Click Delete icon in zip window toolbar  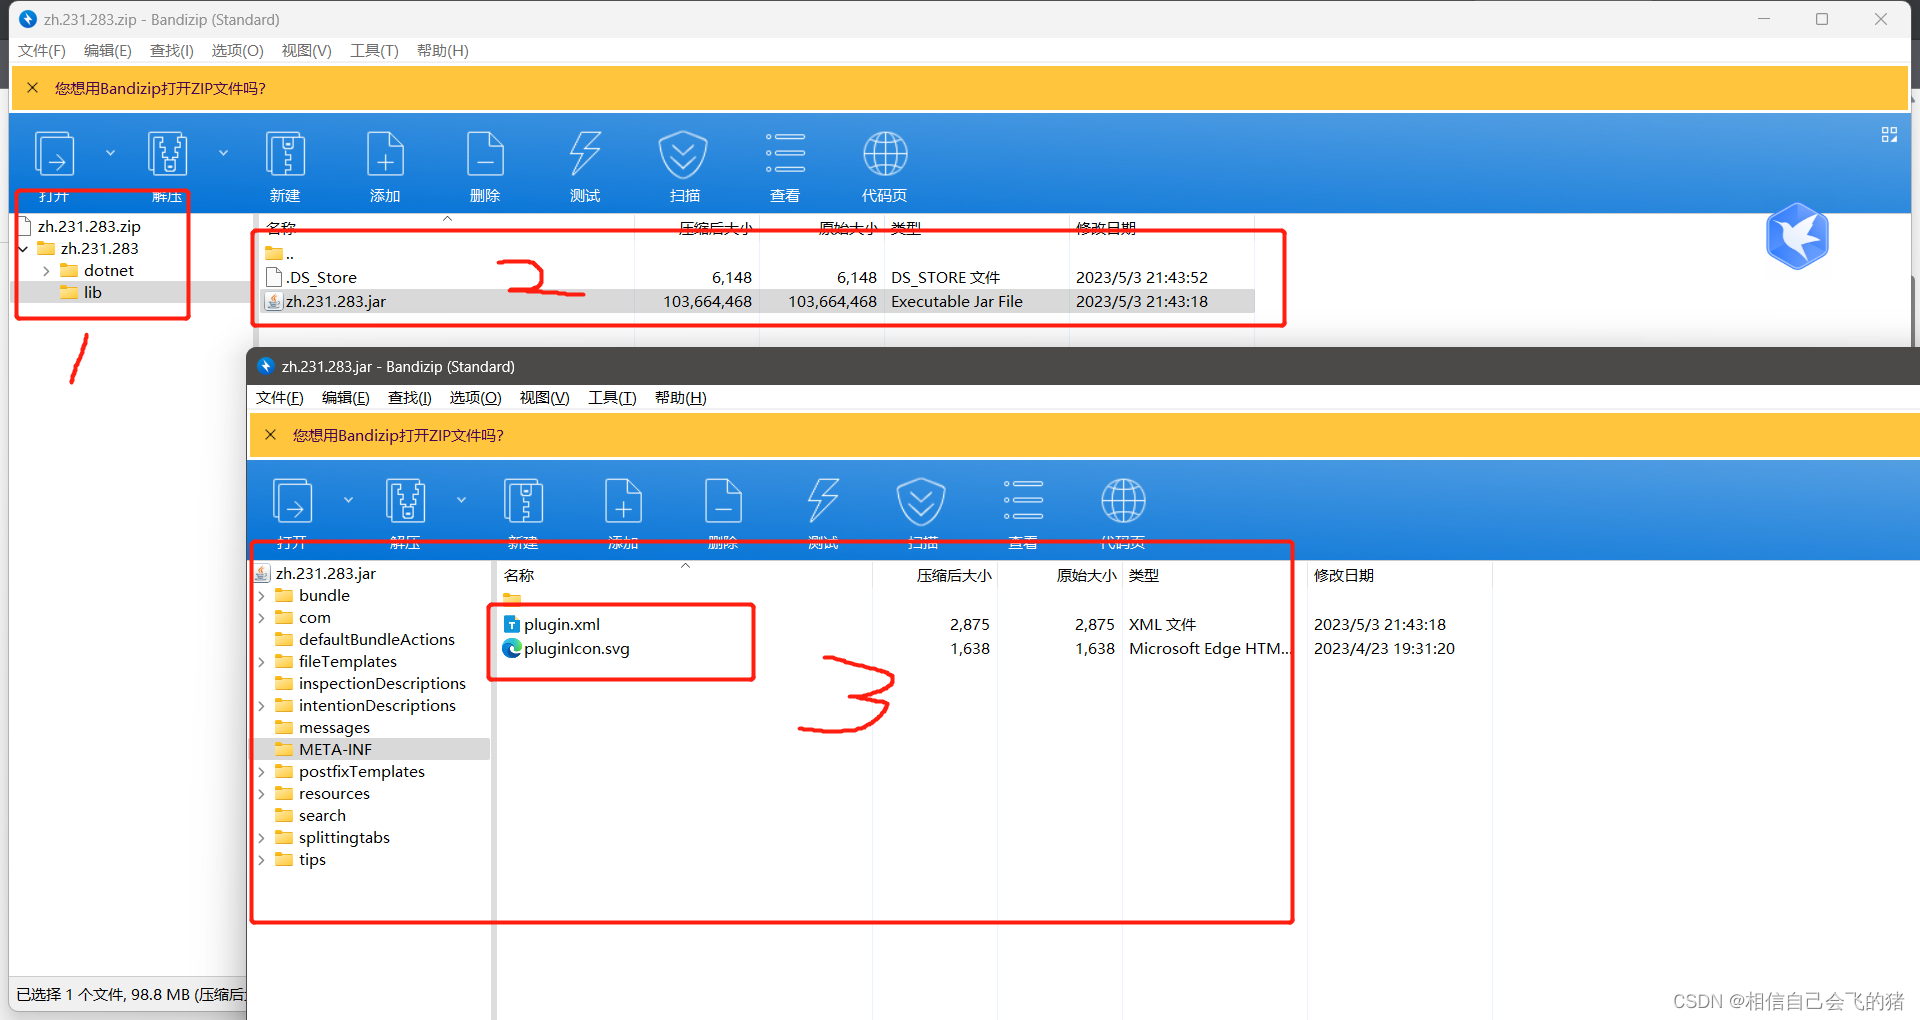tap(485, 155)
